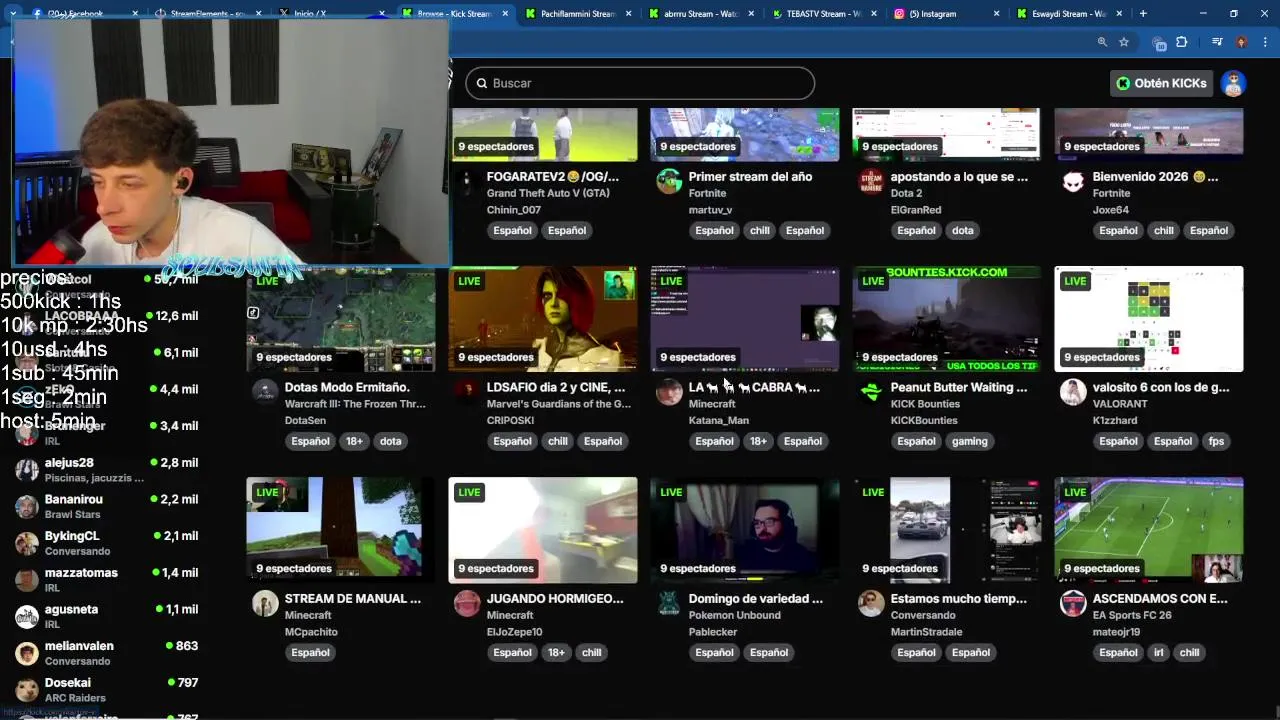Open the Chrome three-dot menu
The image size is (1280, 720).
[1263, 42]
